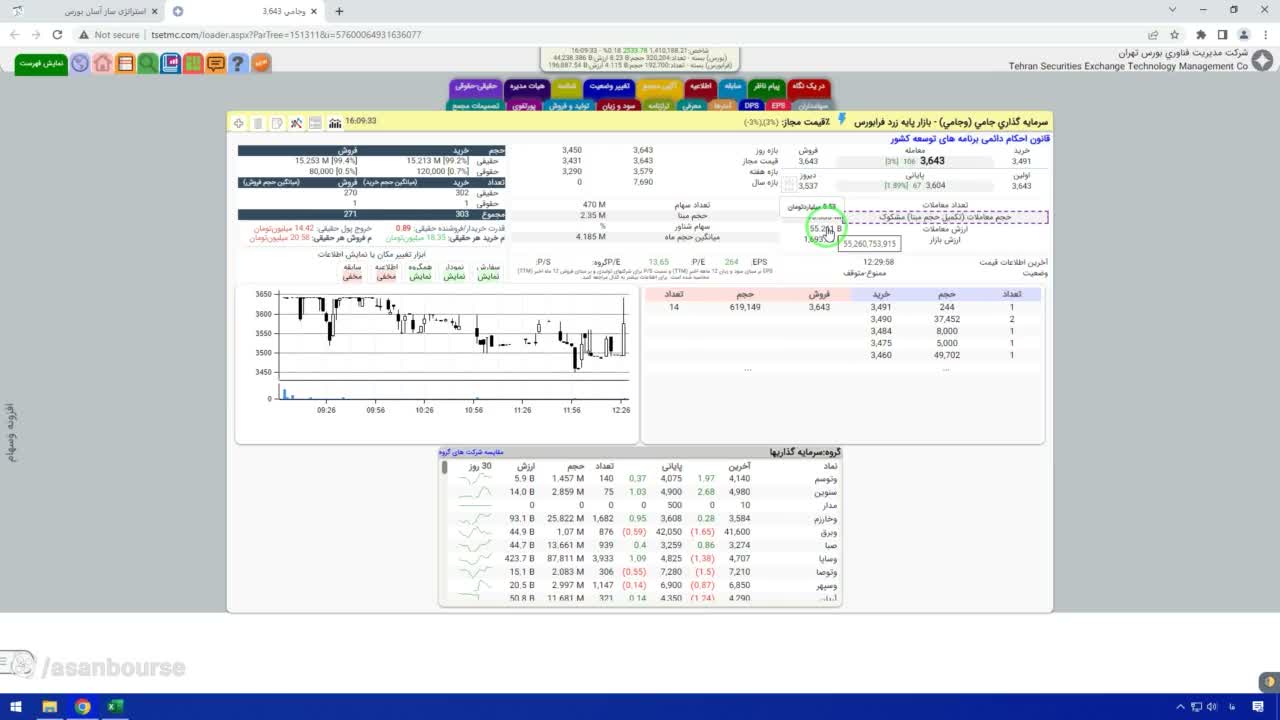This screenshot has height=720, width=1280.
Task: Open the orange table list icon
Action: (125, 63)
